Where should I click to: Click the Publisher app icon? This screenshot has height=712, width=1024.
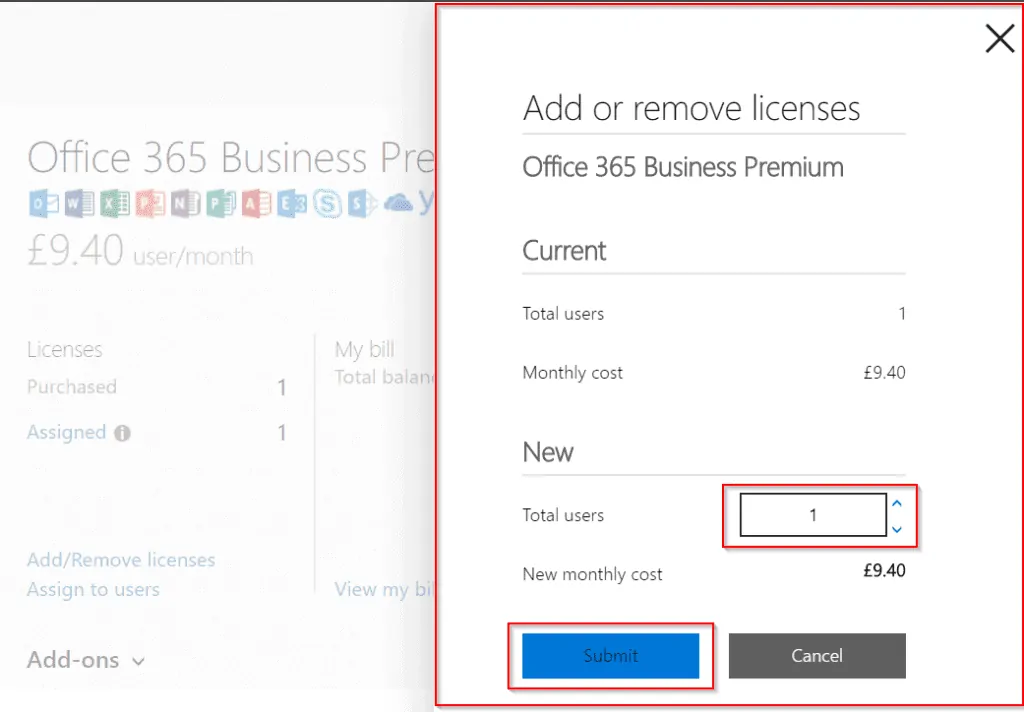coord(221,204)
